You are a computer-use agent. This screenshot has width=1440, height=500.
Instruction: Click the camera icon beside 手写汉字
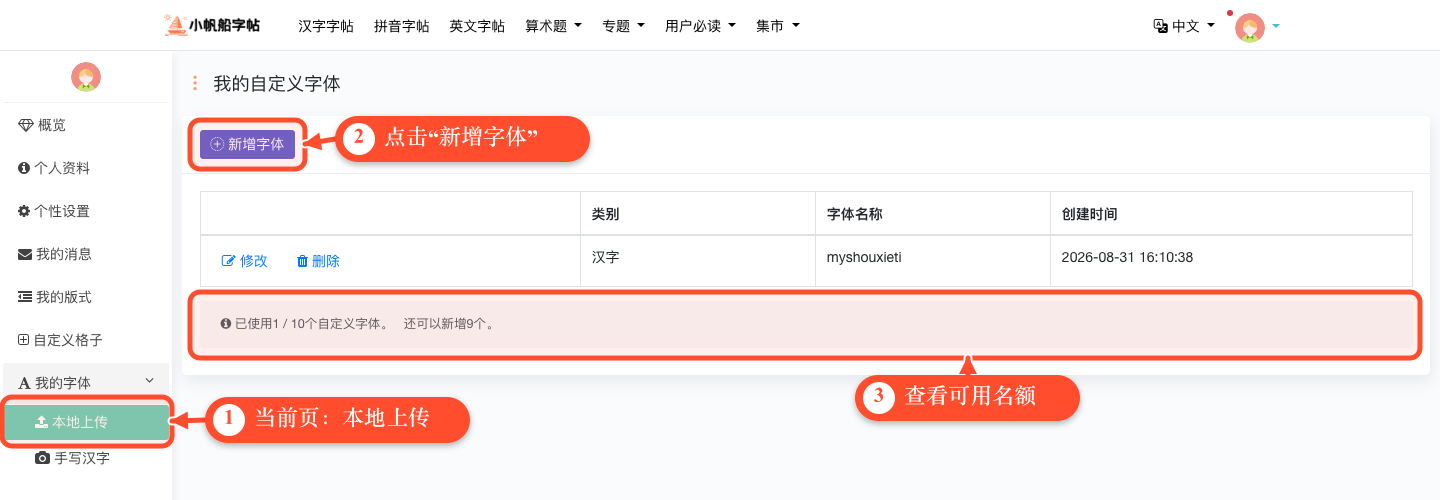(x=42, y=458)
